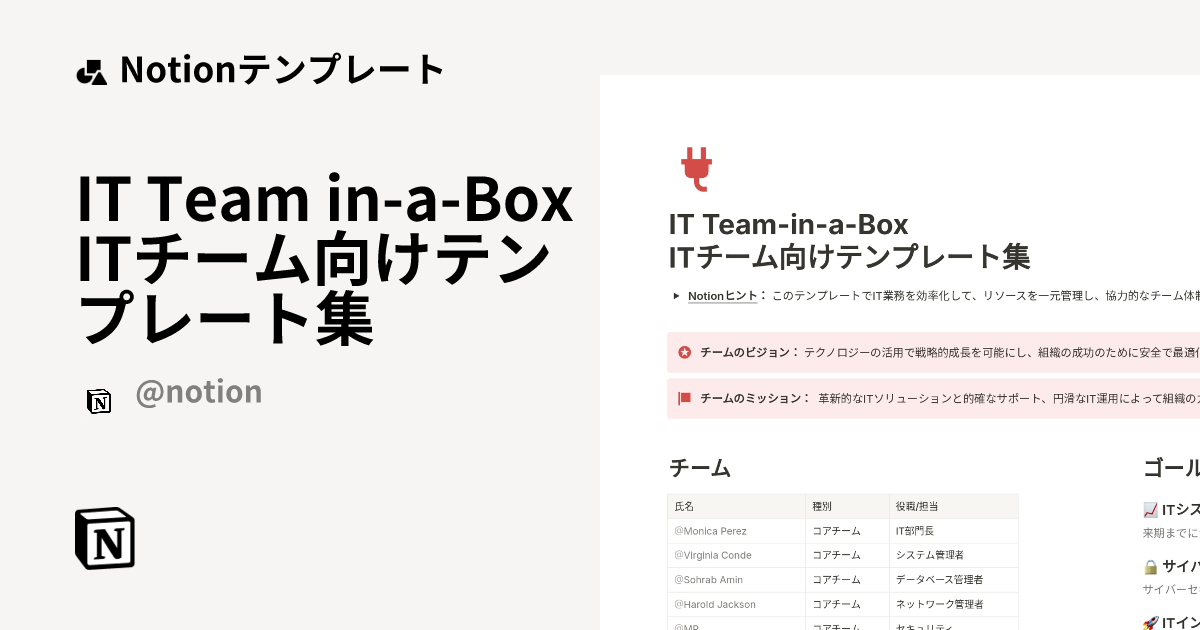Click the @Virginia Conde mention
1200x630 pixels.
[x=713, y=555]
